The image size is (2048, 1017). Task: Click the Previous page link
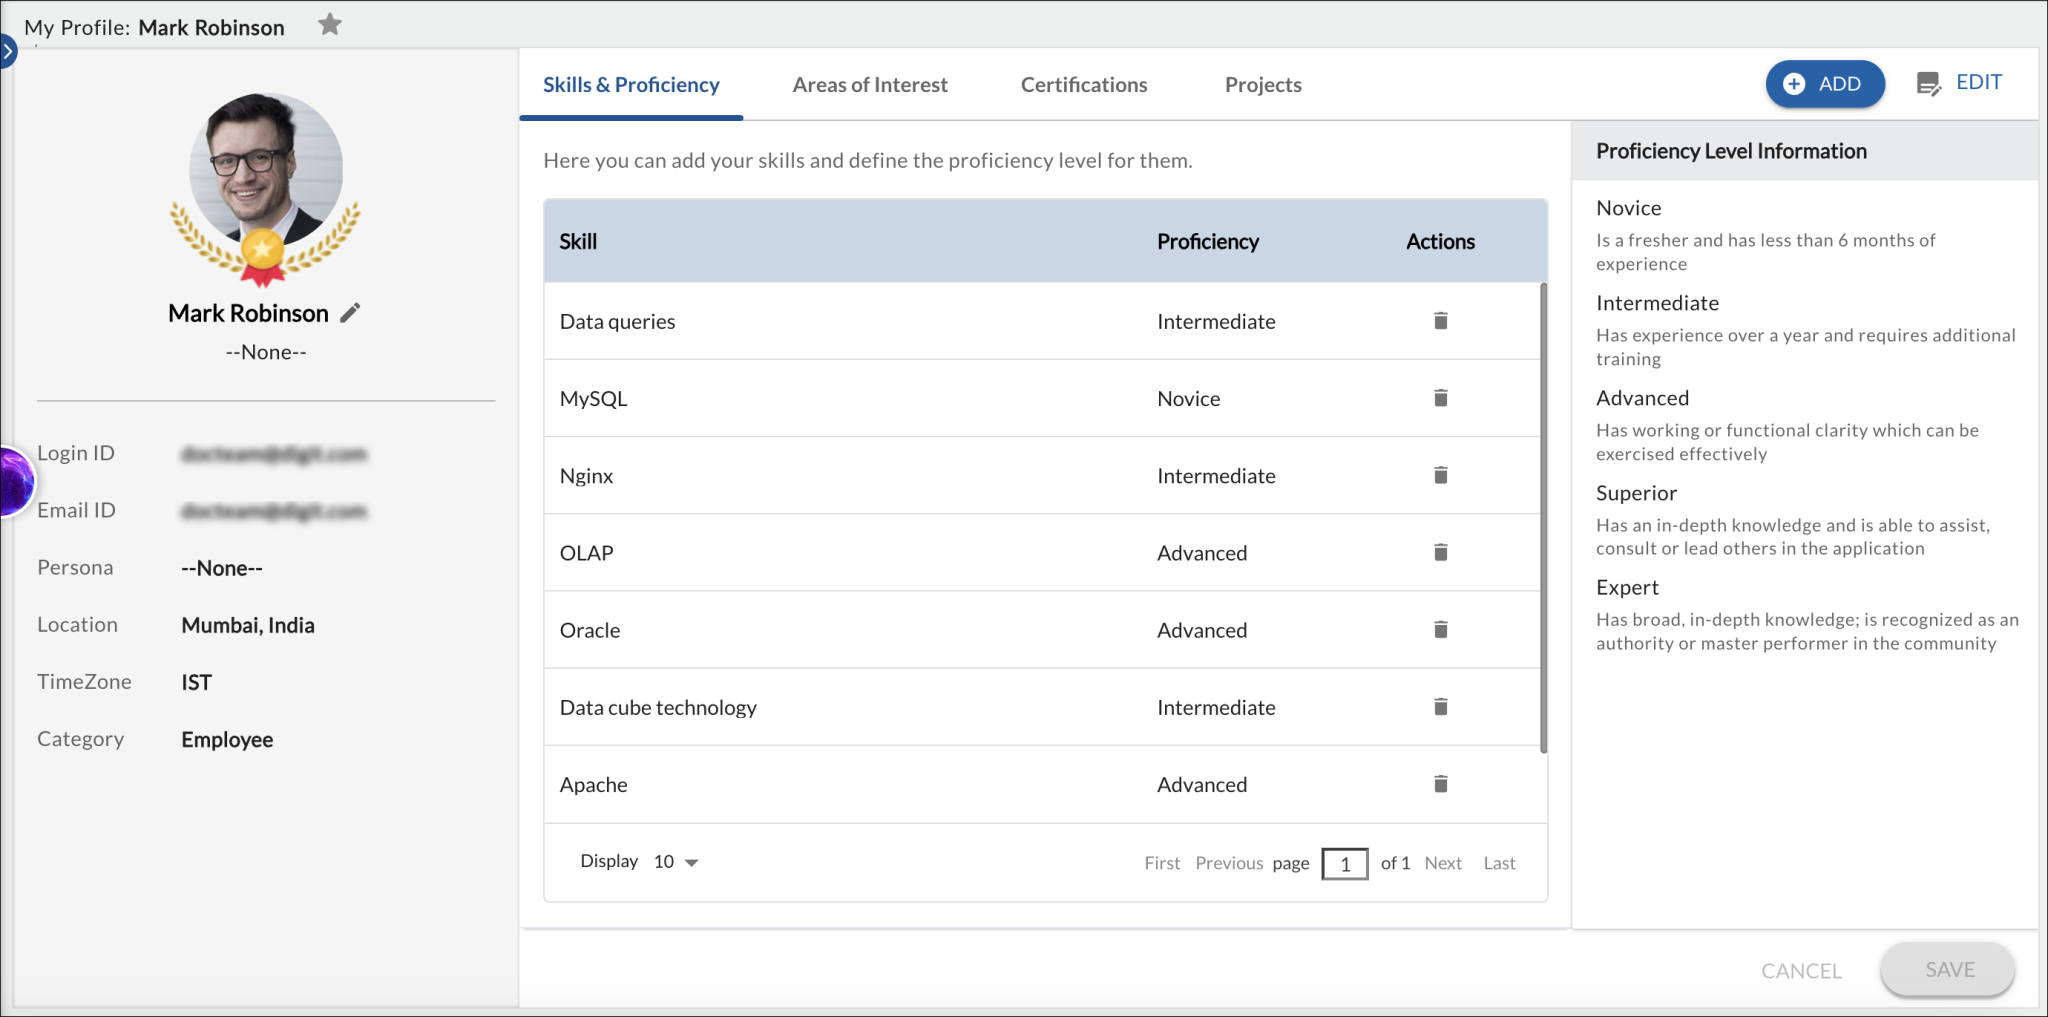tap(1229, 863)
